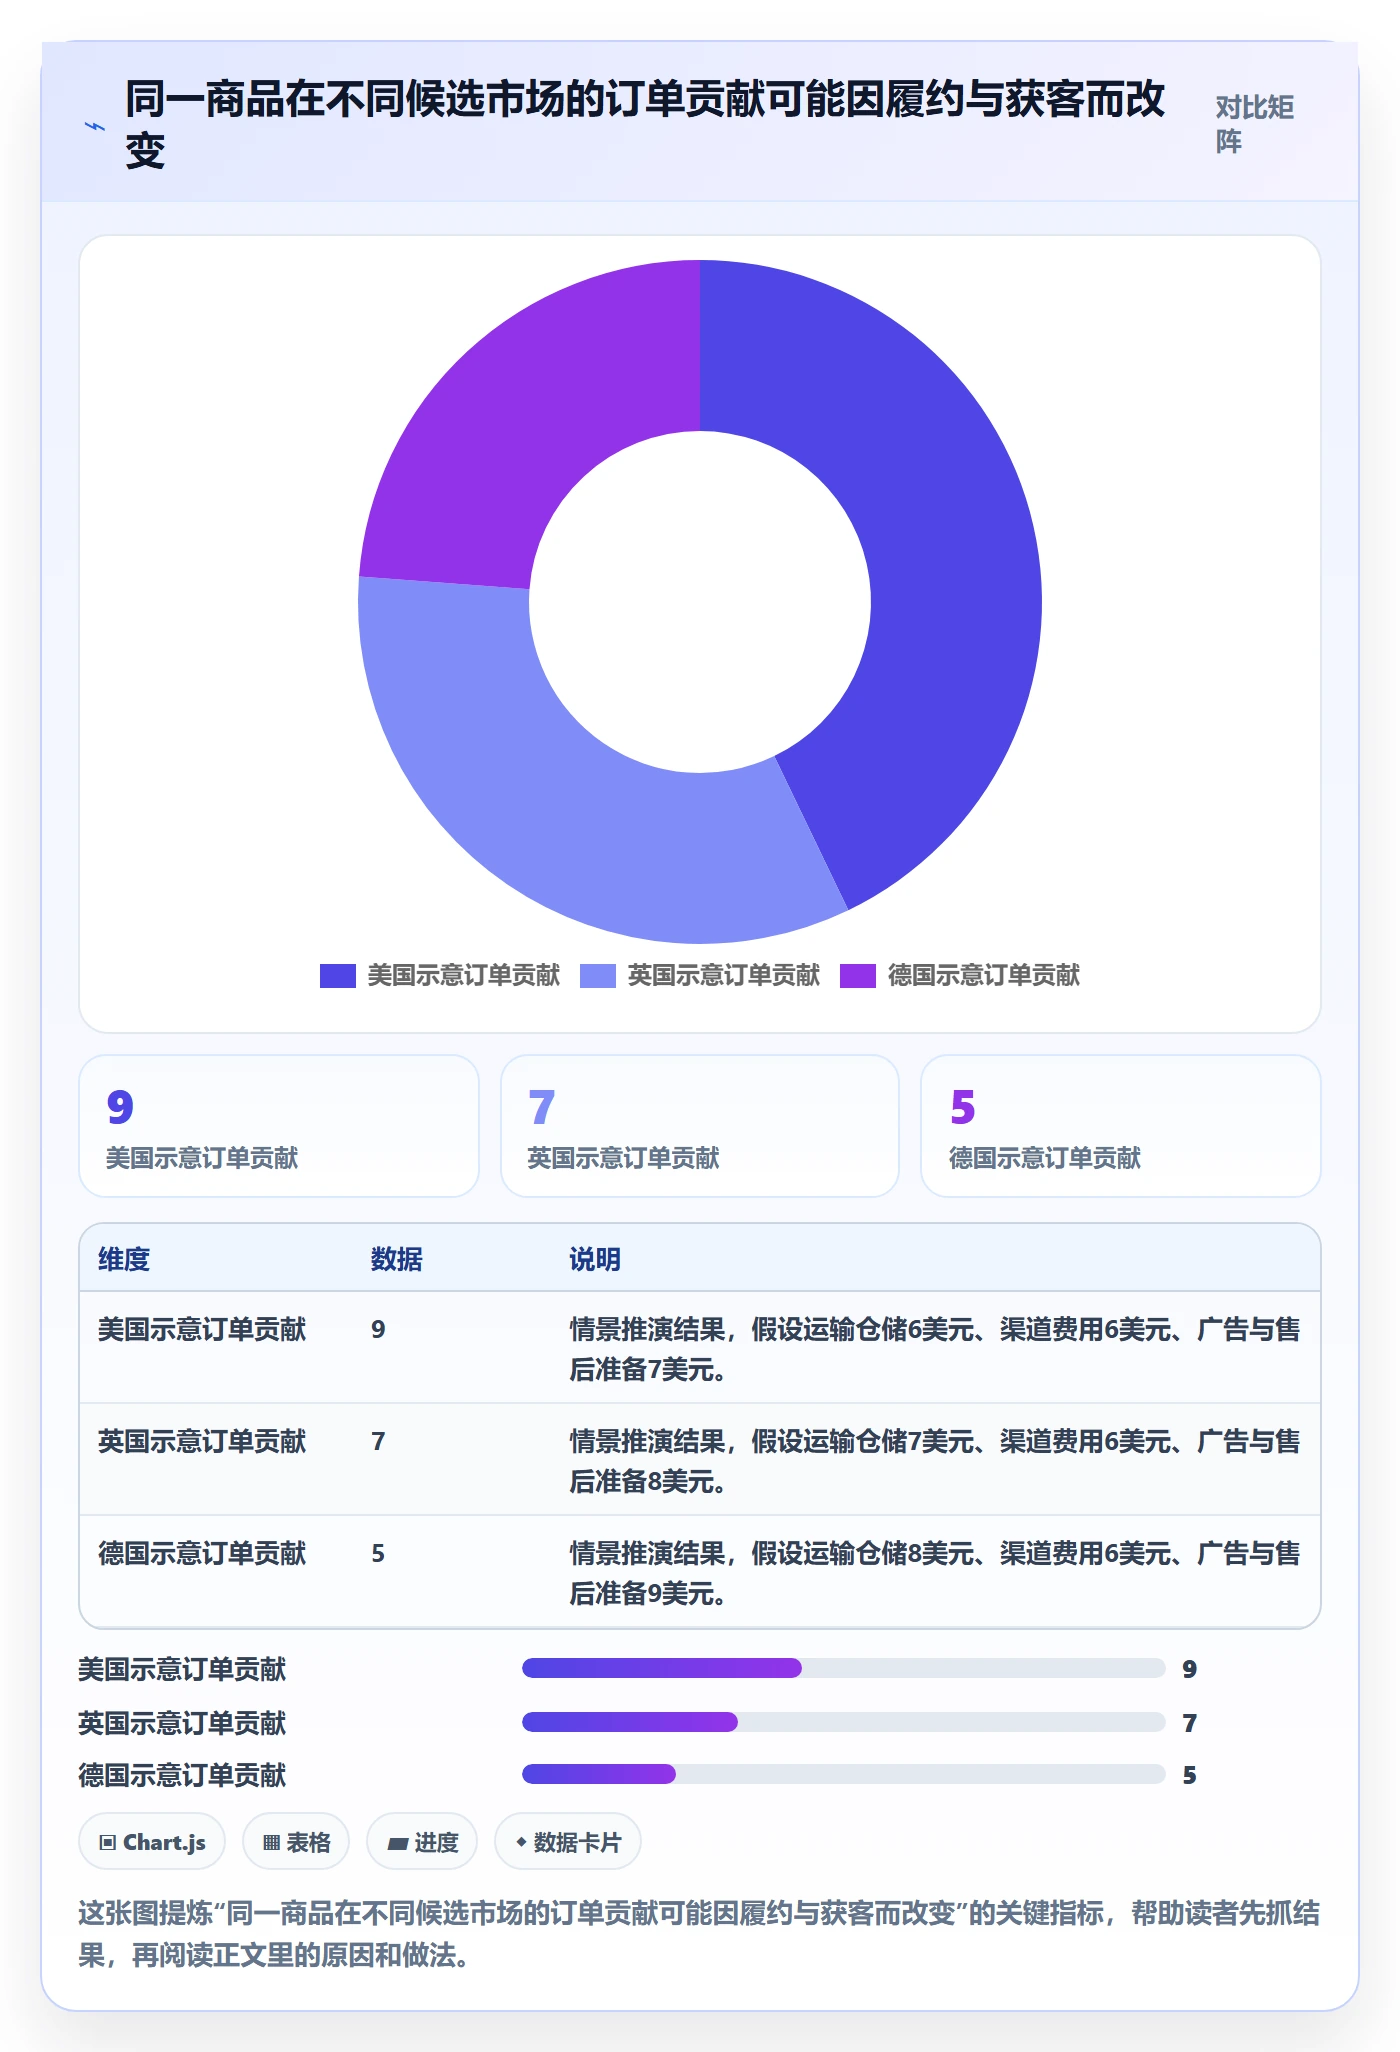
Task: Select the stat card showing 5
Action: tap(1121, 1126)
